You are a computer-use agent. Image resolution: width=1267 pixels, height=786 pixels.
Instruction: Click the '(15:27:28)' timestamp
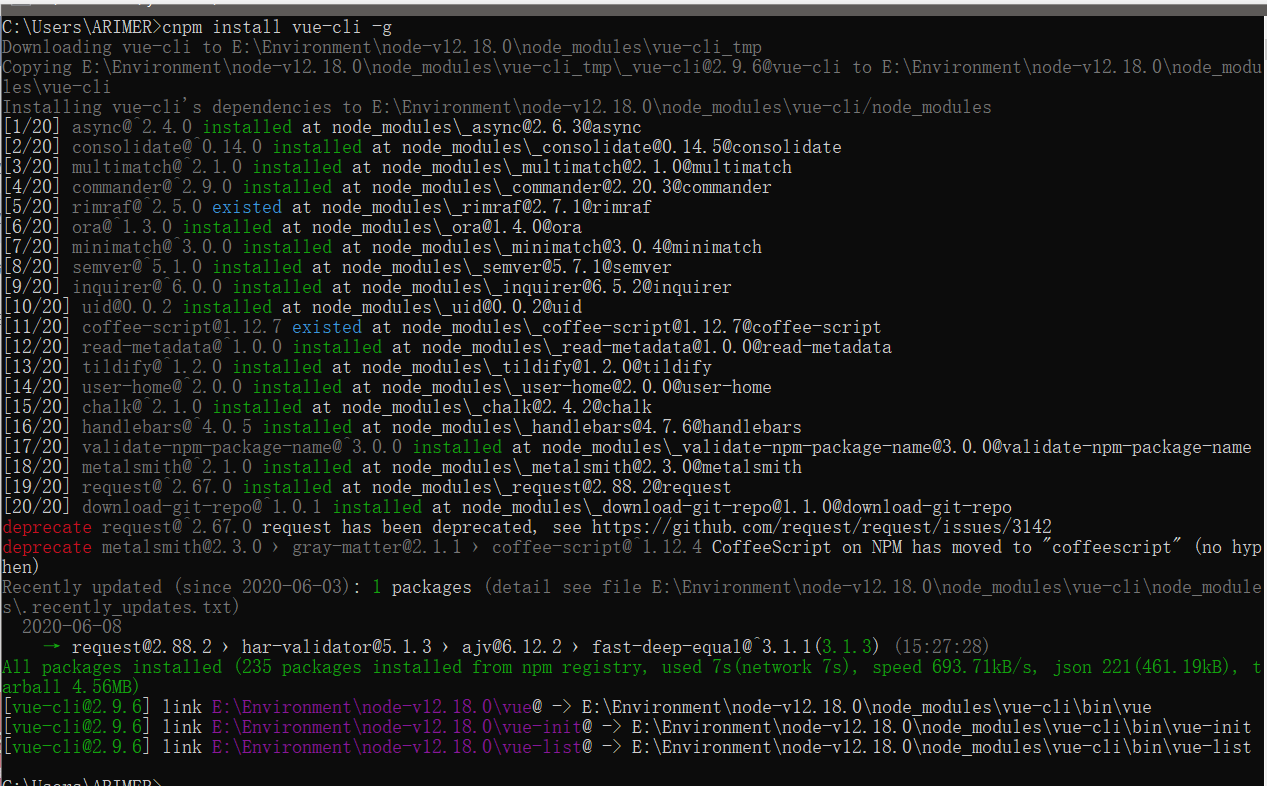[x=942, y=647]
